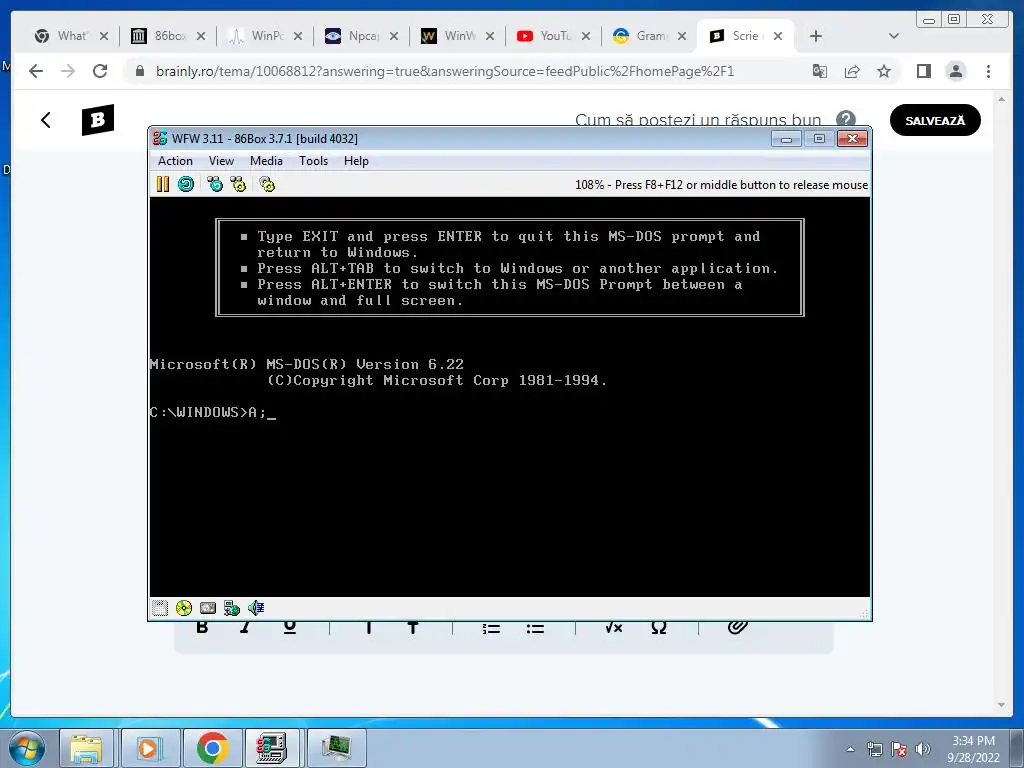Click the network status icon in 86Box

tap(232, 608)
